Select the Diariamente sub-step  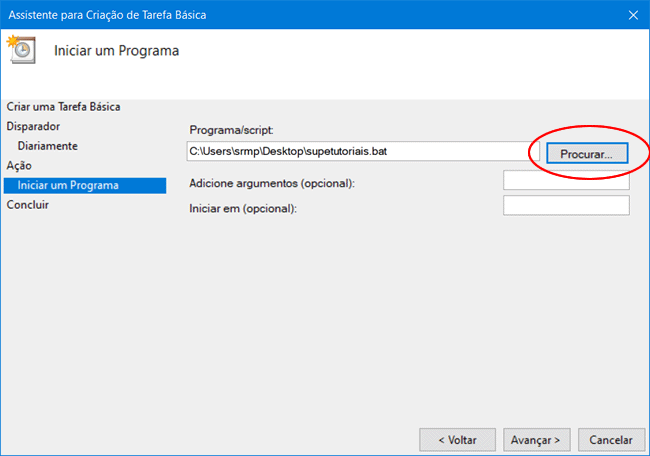[47, 146]
